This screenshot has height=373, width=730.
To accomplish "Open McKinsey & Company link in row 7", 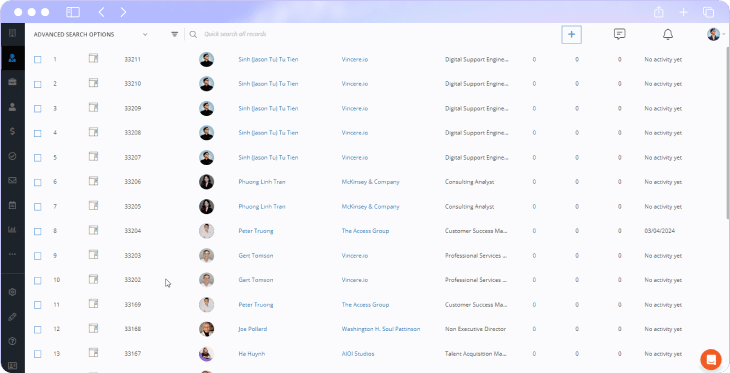I will 371,207.
